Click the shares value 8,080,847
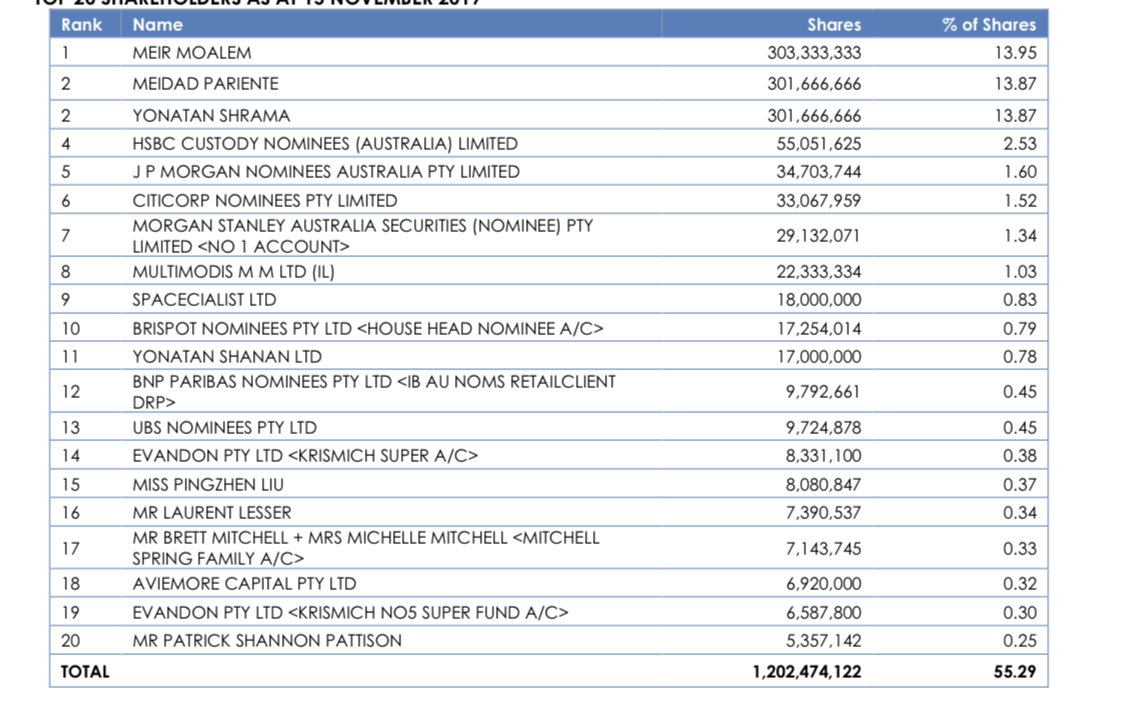The width and height of the screenshot is (1125, 711). coord(823,484)
